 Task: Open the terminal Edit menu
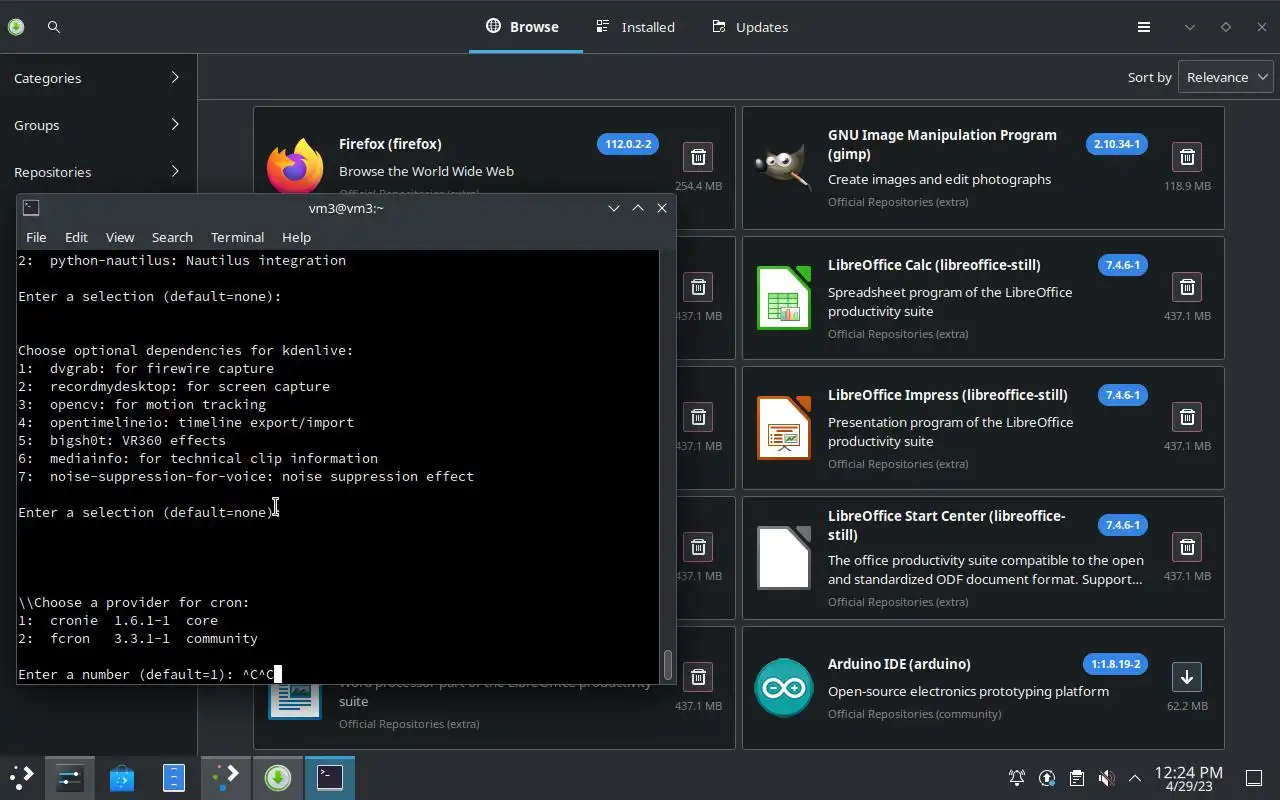pos(76,237)
